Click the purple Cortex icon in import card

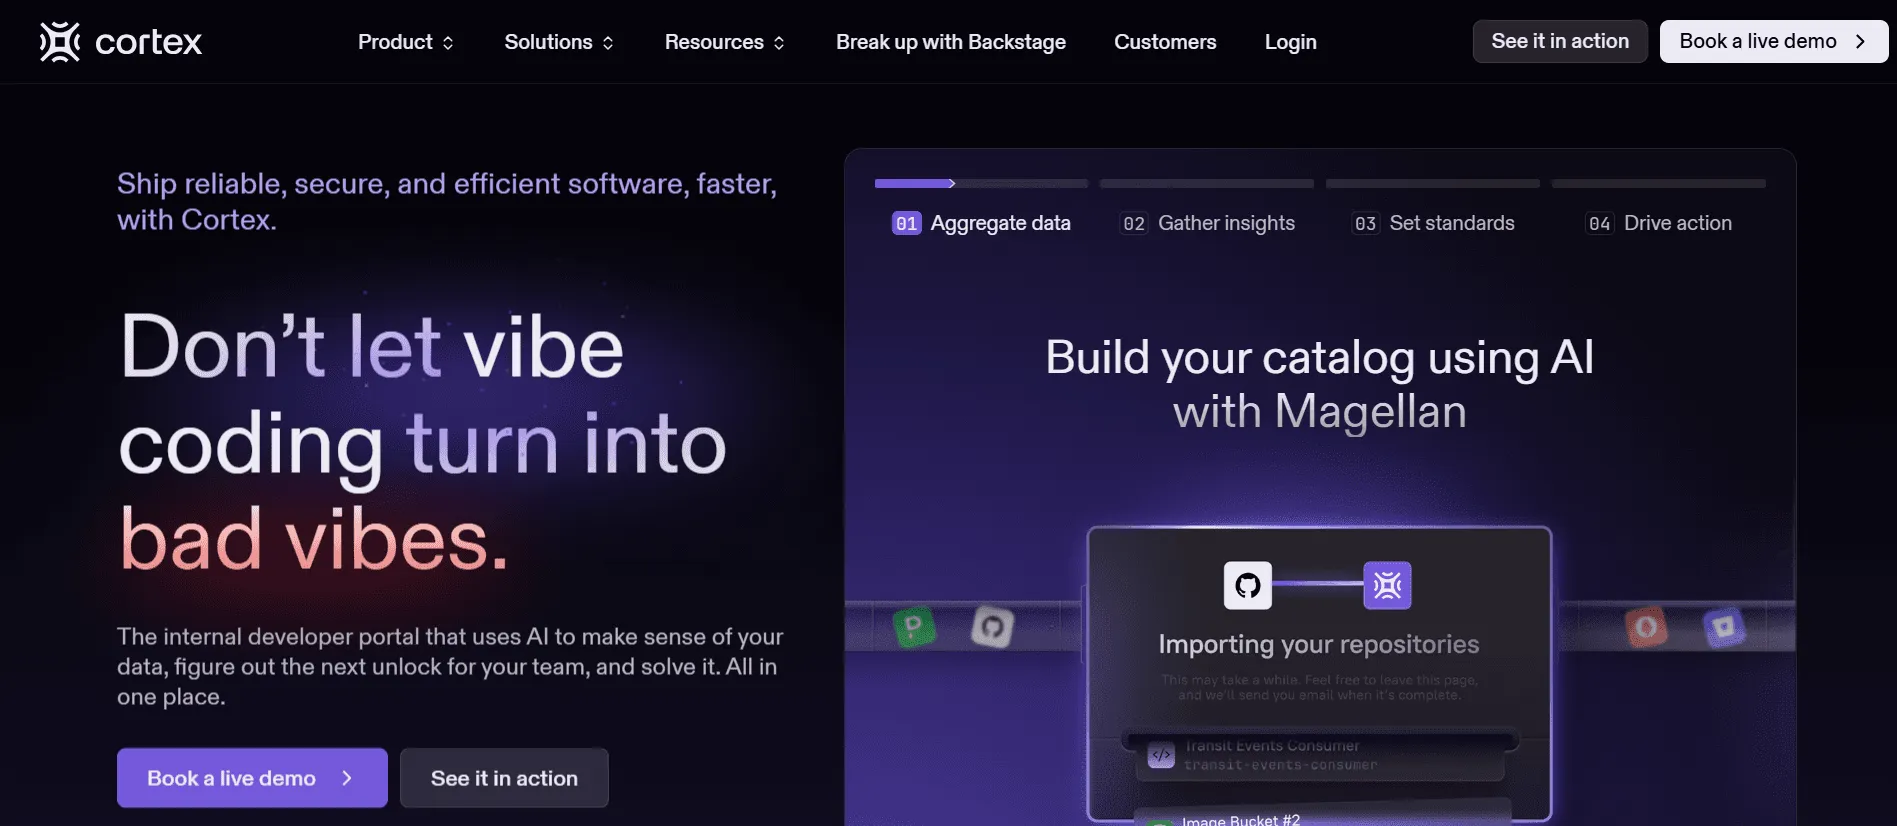[1387, 585]
